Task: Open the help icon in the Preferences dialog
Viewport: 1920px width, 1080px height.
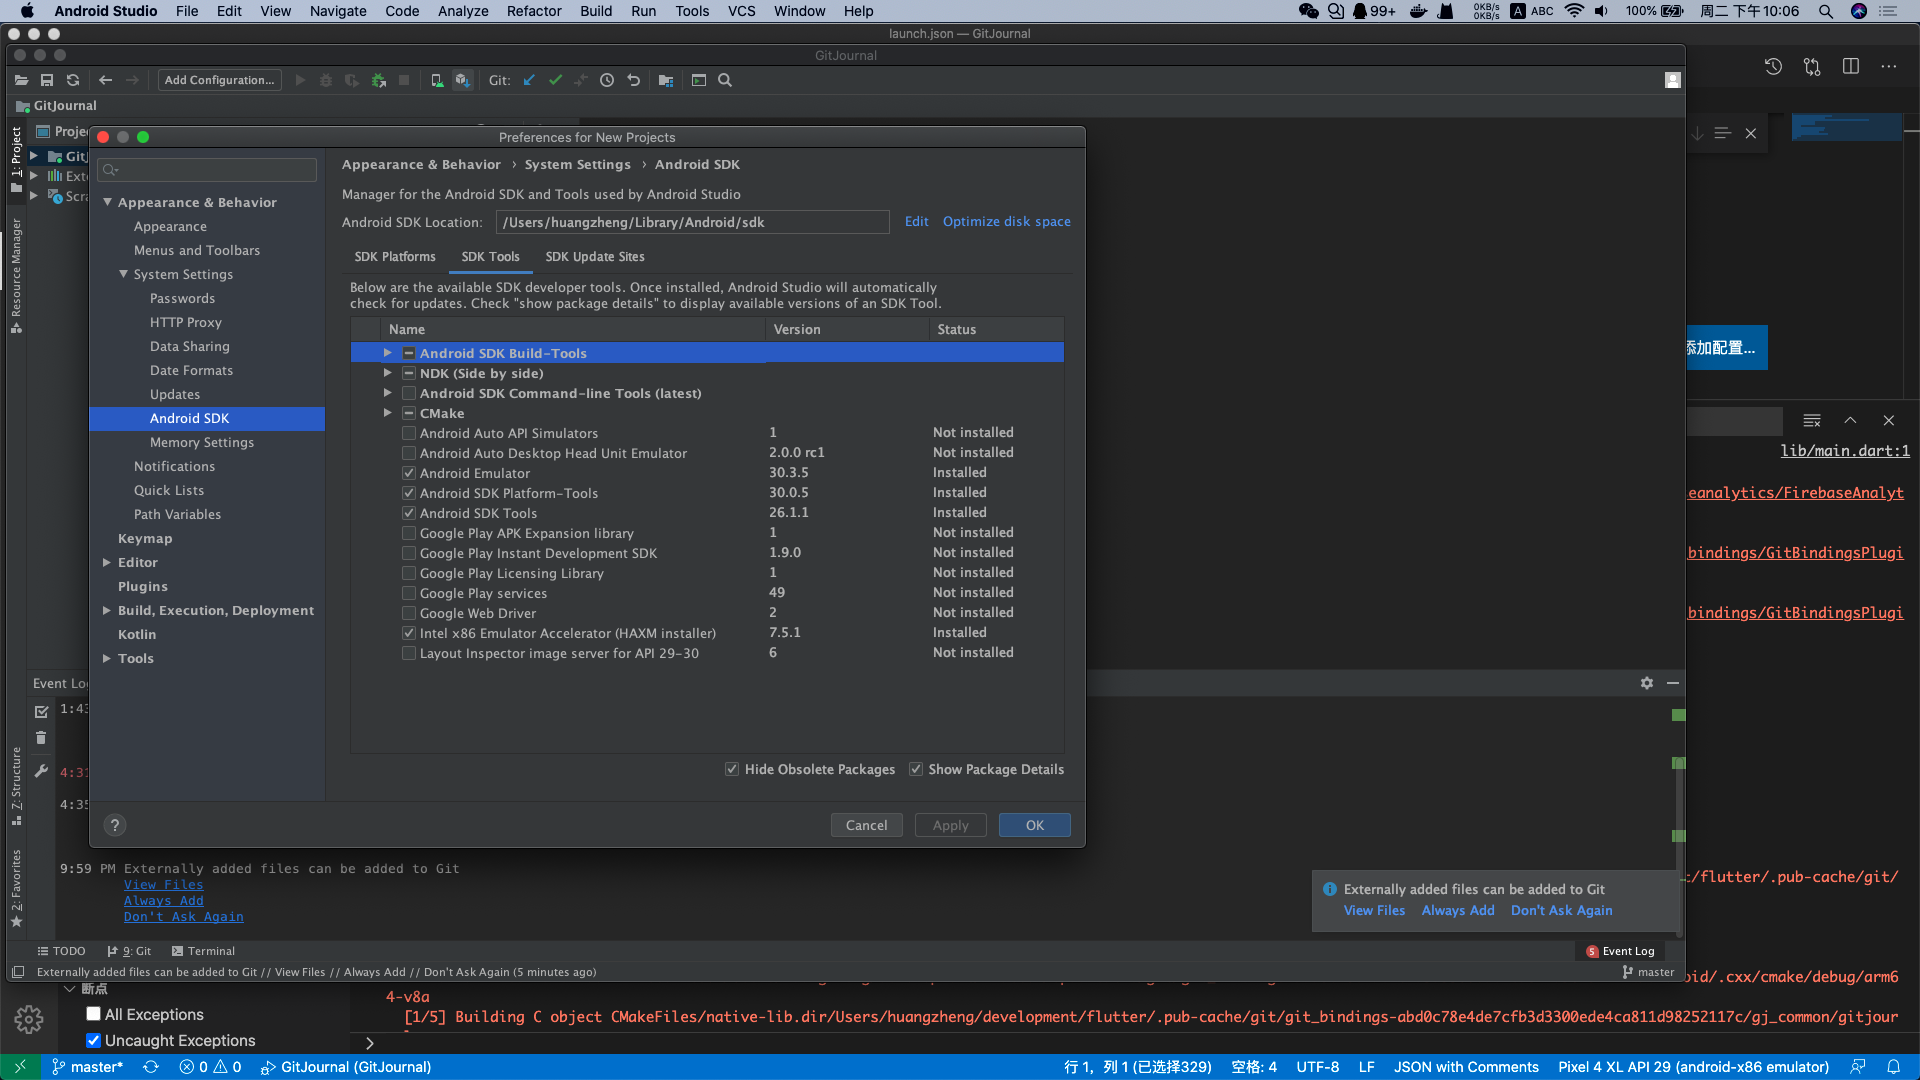Action: pos(114,825)
